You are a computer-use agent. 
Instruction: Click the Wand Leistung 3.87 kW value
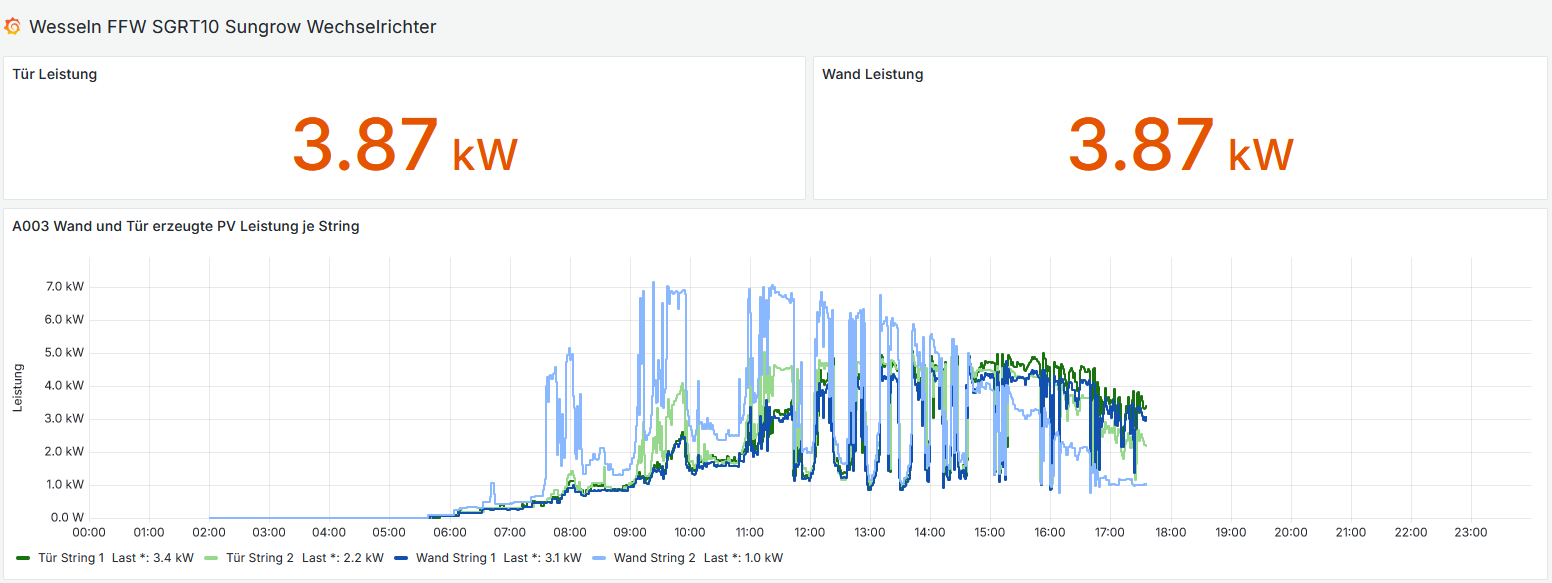tap(1180, 146)
